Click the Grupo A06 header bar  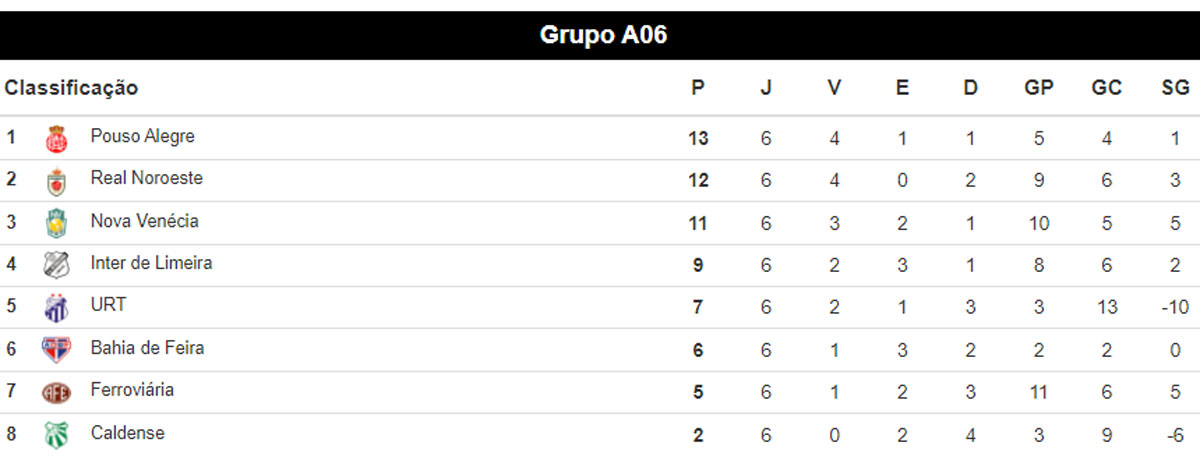[600, 36]
